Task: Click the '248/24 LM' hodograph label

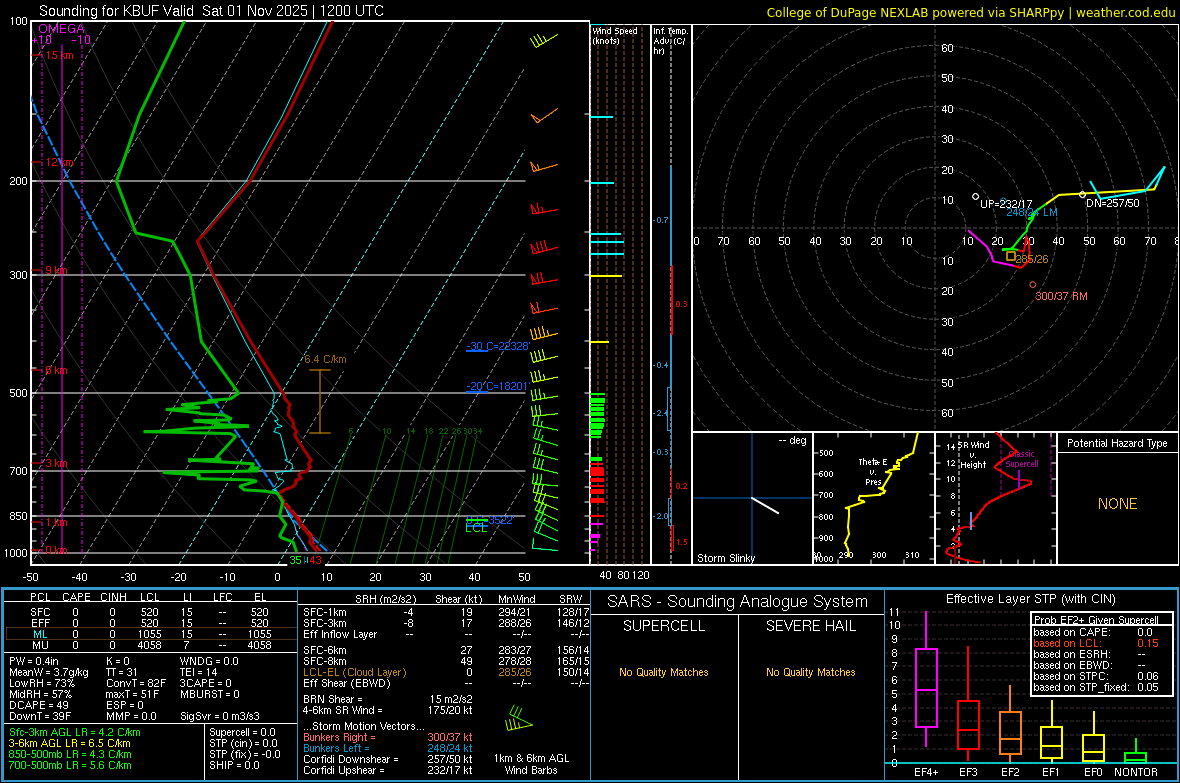Action: (1032, 213)
